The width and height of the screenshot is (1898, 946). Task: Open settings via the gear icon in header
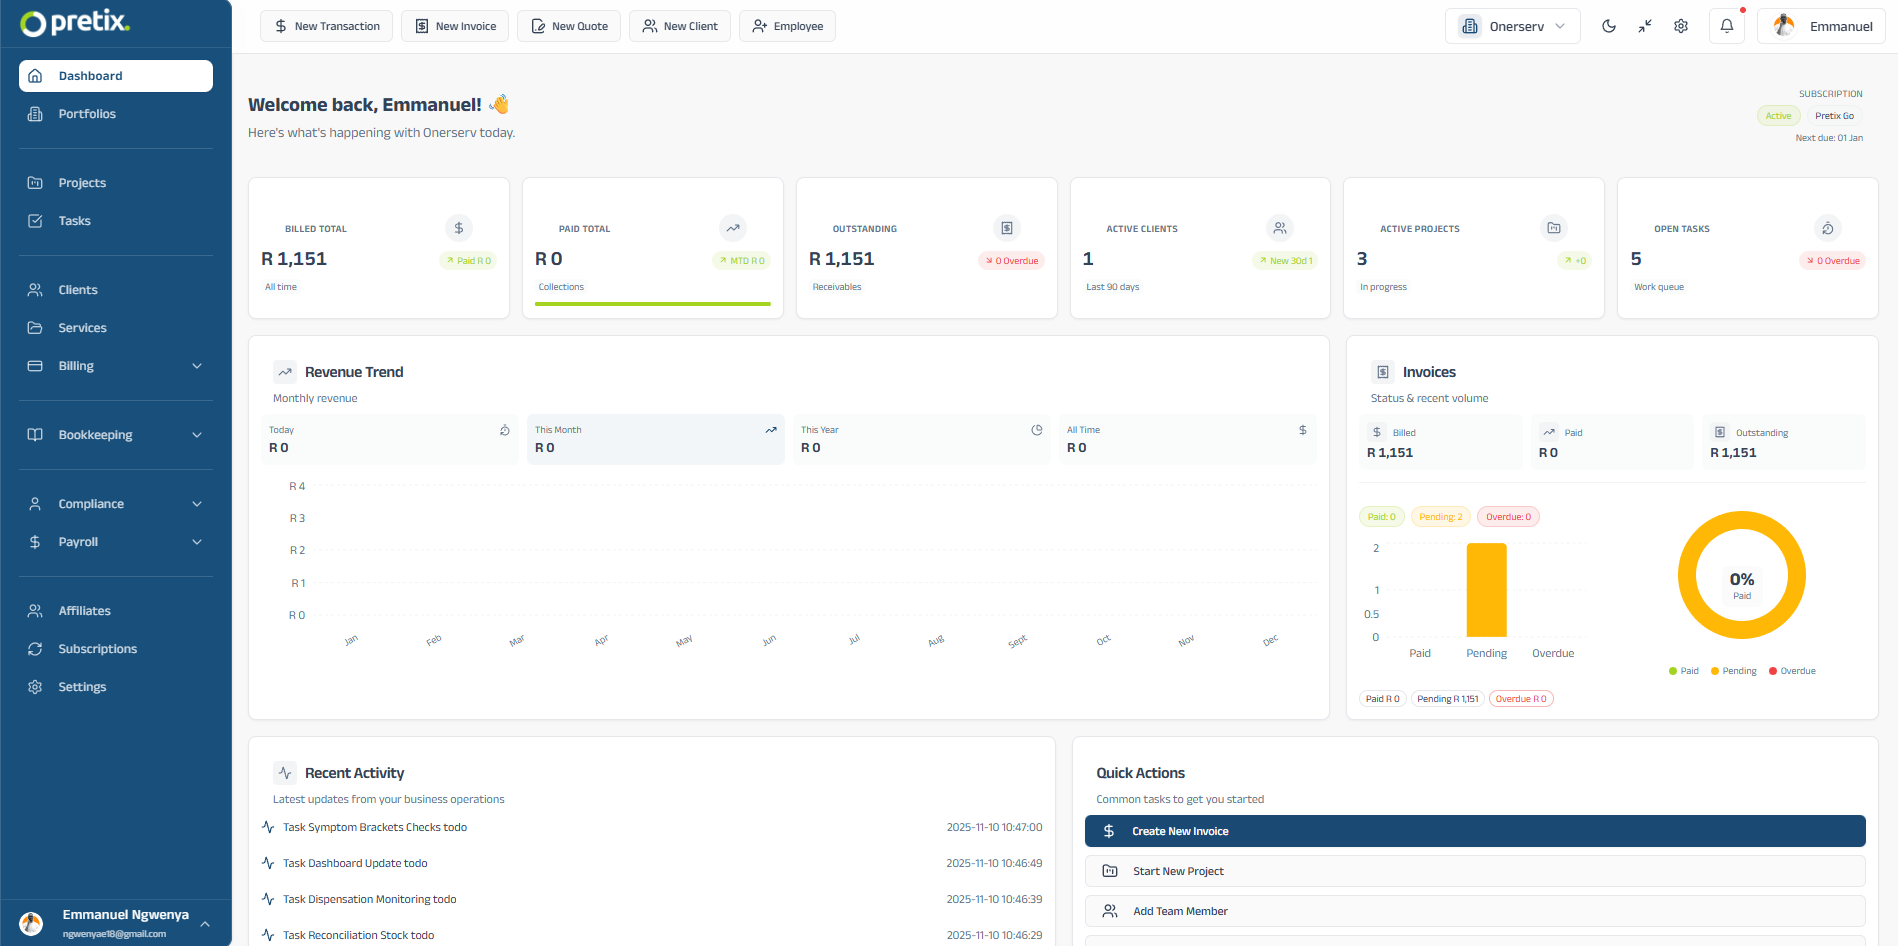click(x=1681, y=25)
